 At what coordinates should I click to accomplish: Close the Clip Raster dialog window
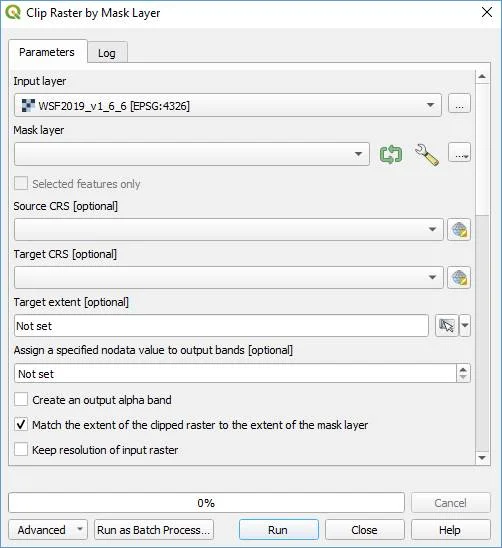[x=487, y=13]
